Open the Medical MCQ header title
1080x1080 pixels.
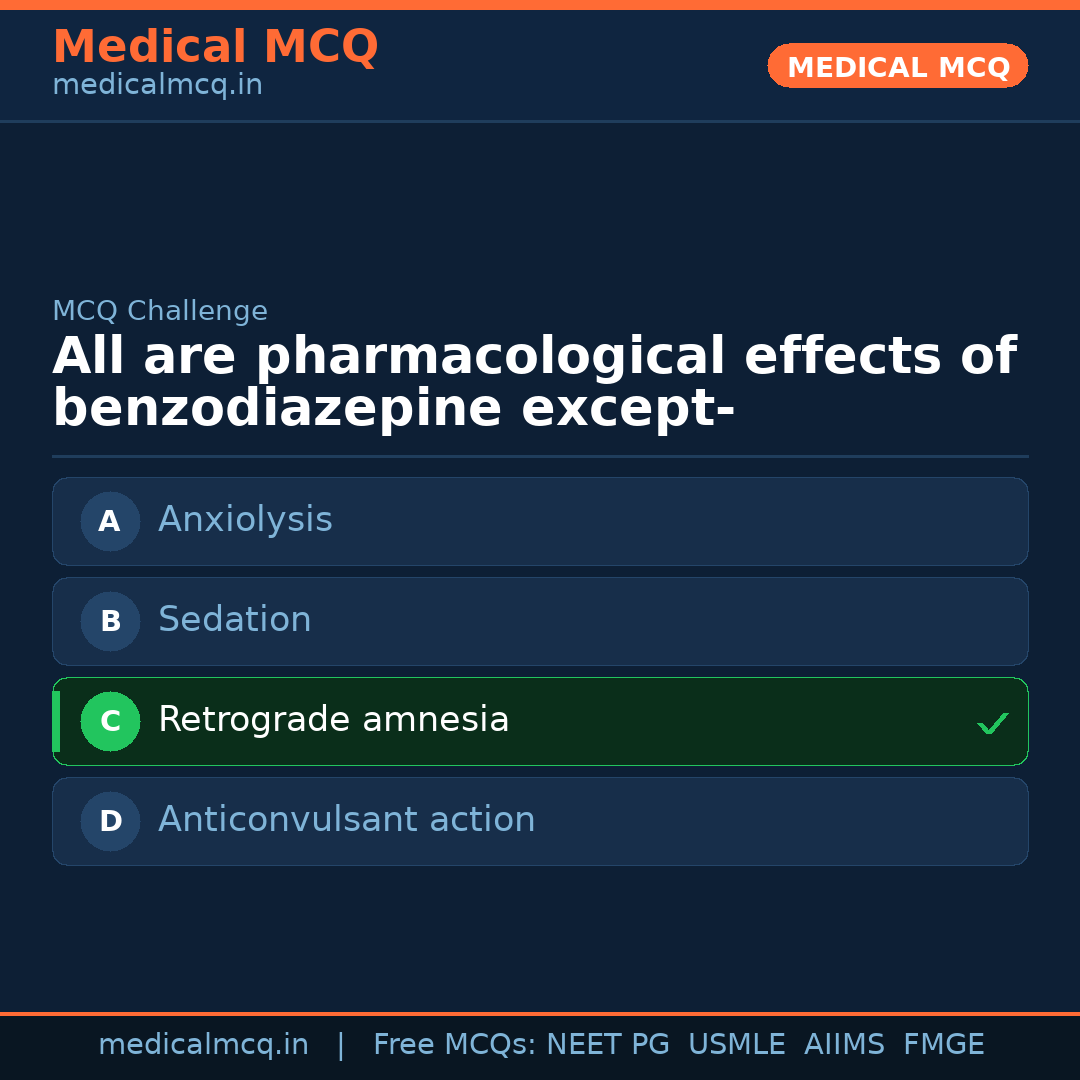point(215,47)
